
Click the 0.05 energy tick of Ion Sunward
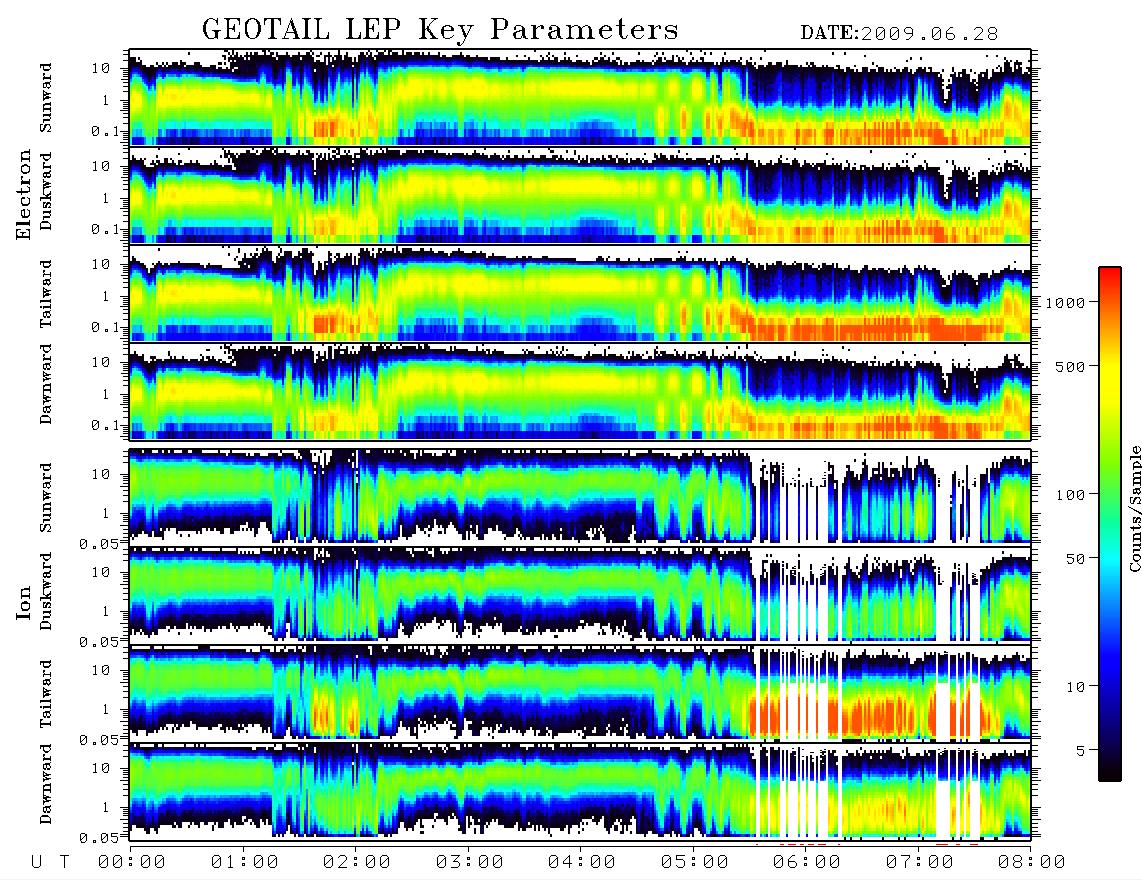[101, 543]
